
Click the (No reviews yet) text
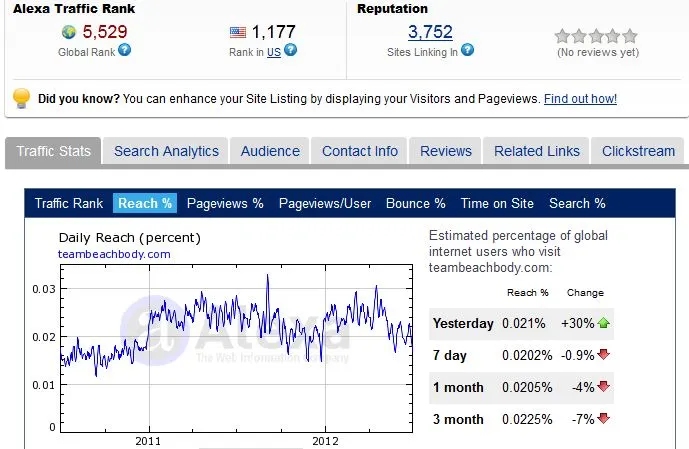pos(598,52)
